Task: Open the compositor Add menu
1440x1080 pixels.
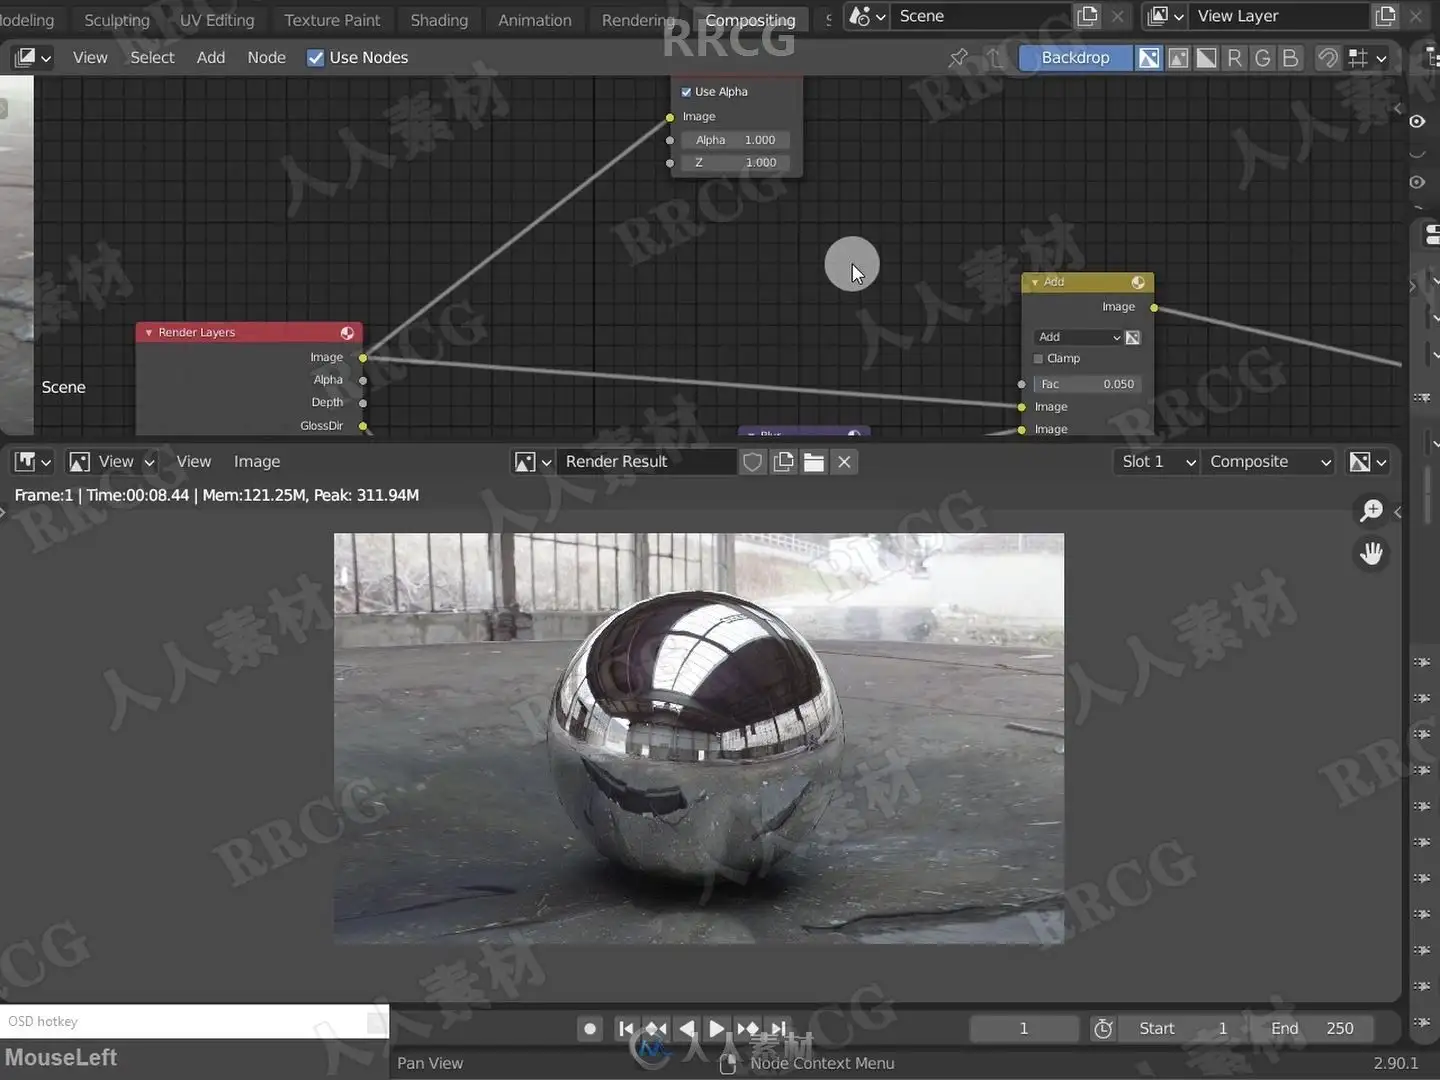Action: coord(211,58)
